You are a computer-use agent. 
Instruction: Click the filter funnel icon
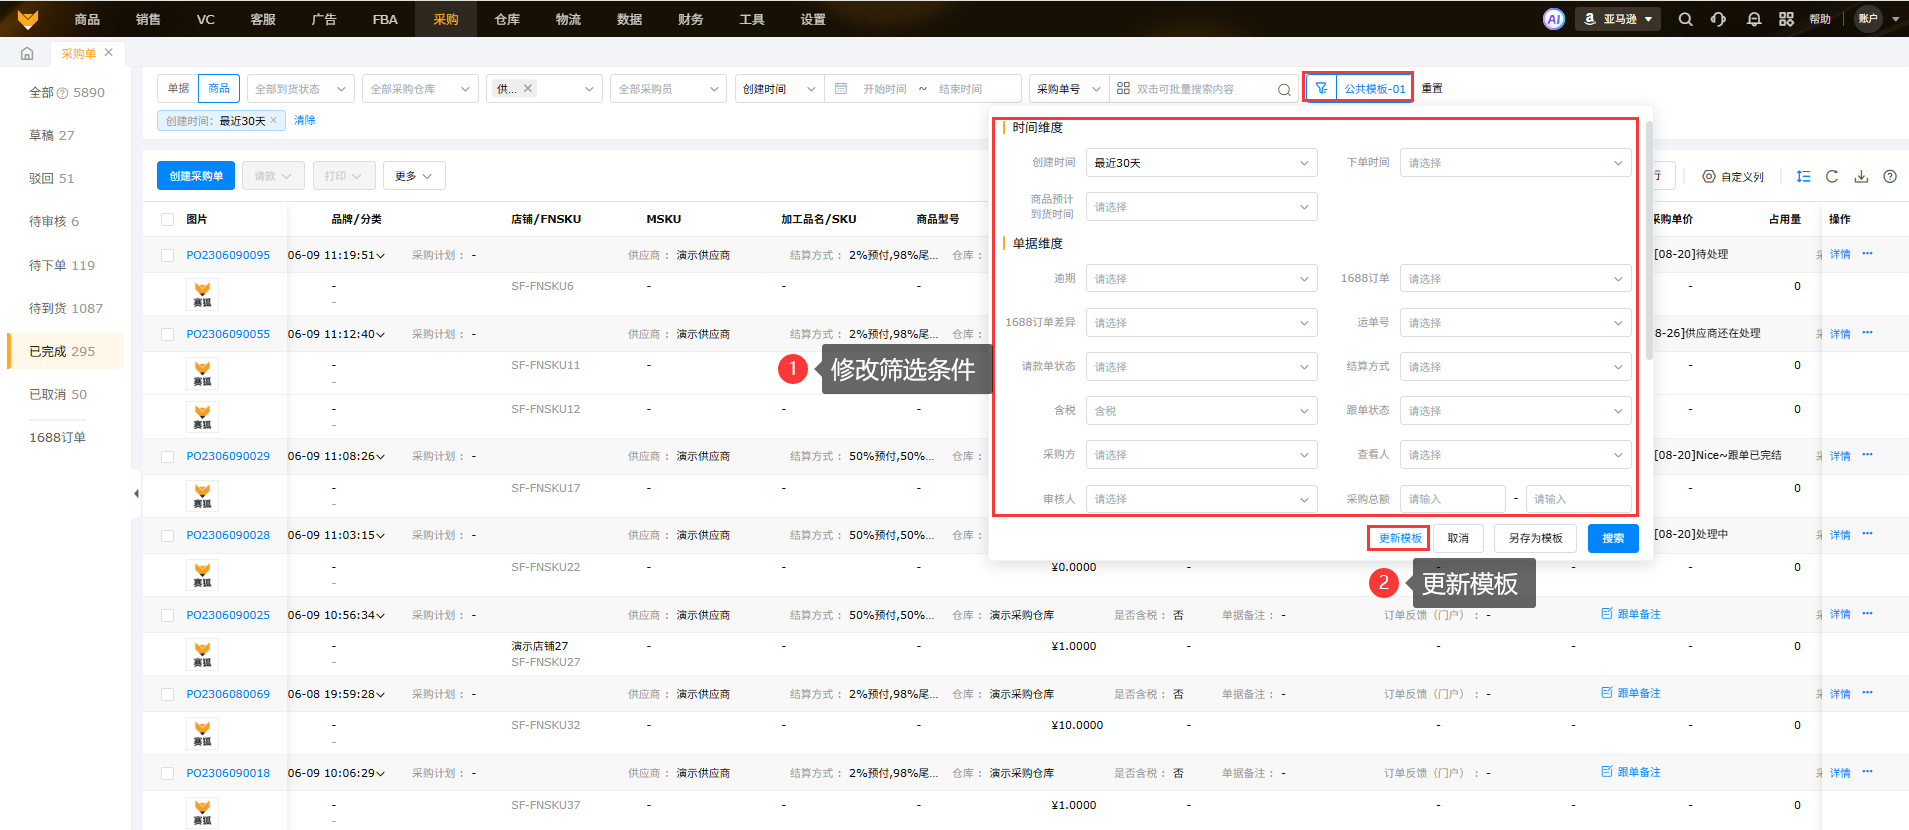pyautogui.click(x=1321, y=88)
